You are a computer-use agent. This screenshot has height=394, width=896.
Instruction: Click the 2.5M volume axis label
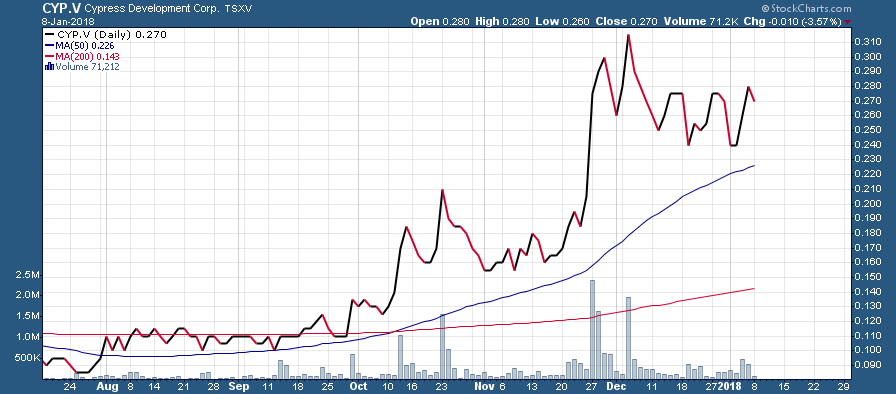(x=27, y=275)
